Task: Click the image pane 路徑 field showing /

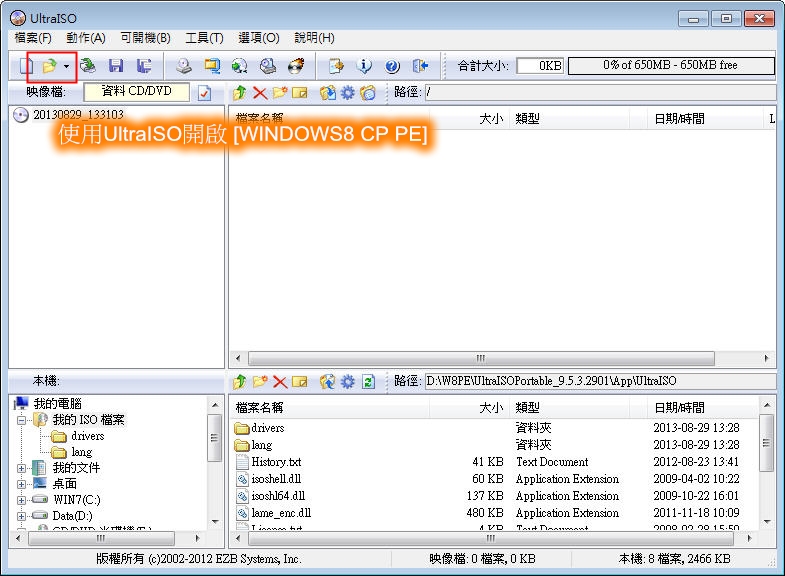Action: [x=600, y=92]
